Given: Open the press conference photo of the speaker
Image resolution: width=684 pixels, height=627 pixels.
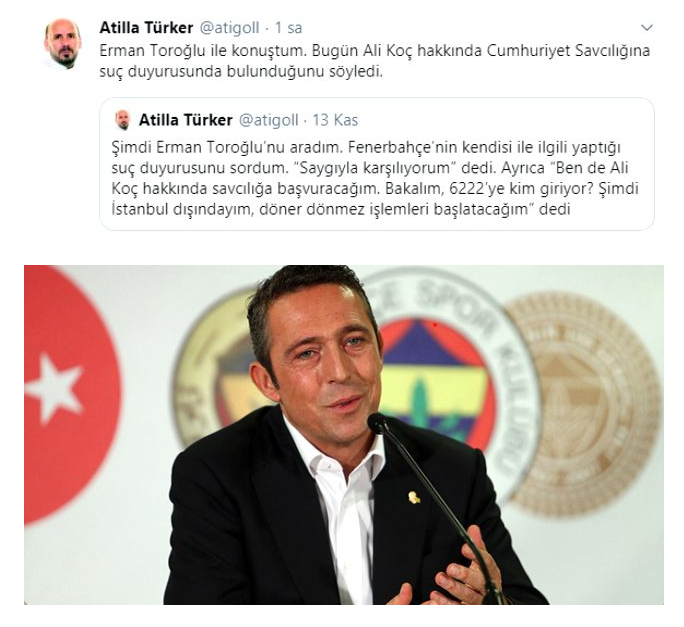Looking at the screenshot, I should tap(344, 435).
